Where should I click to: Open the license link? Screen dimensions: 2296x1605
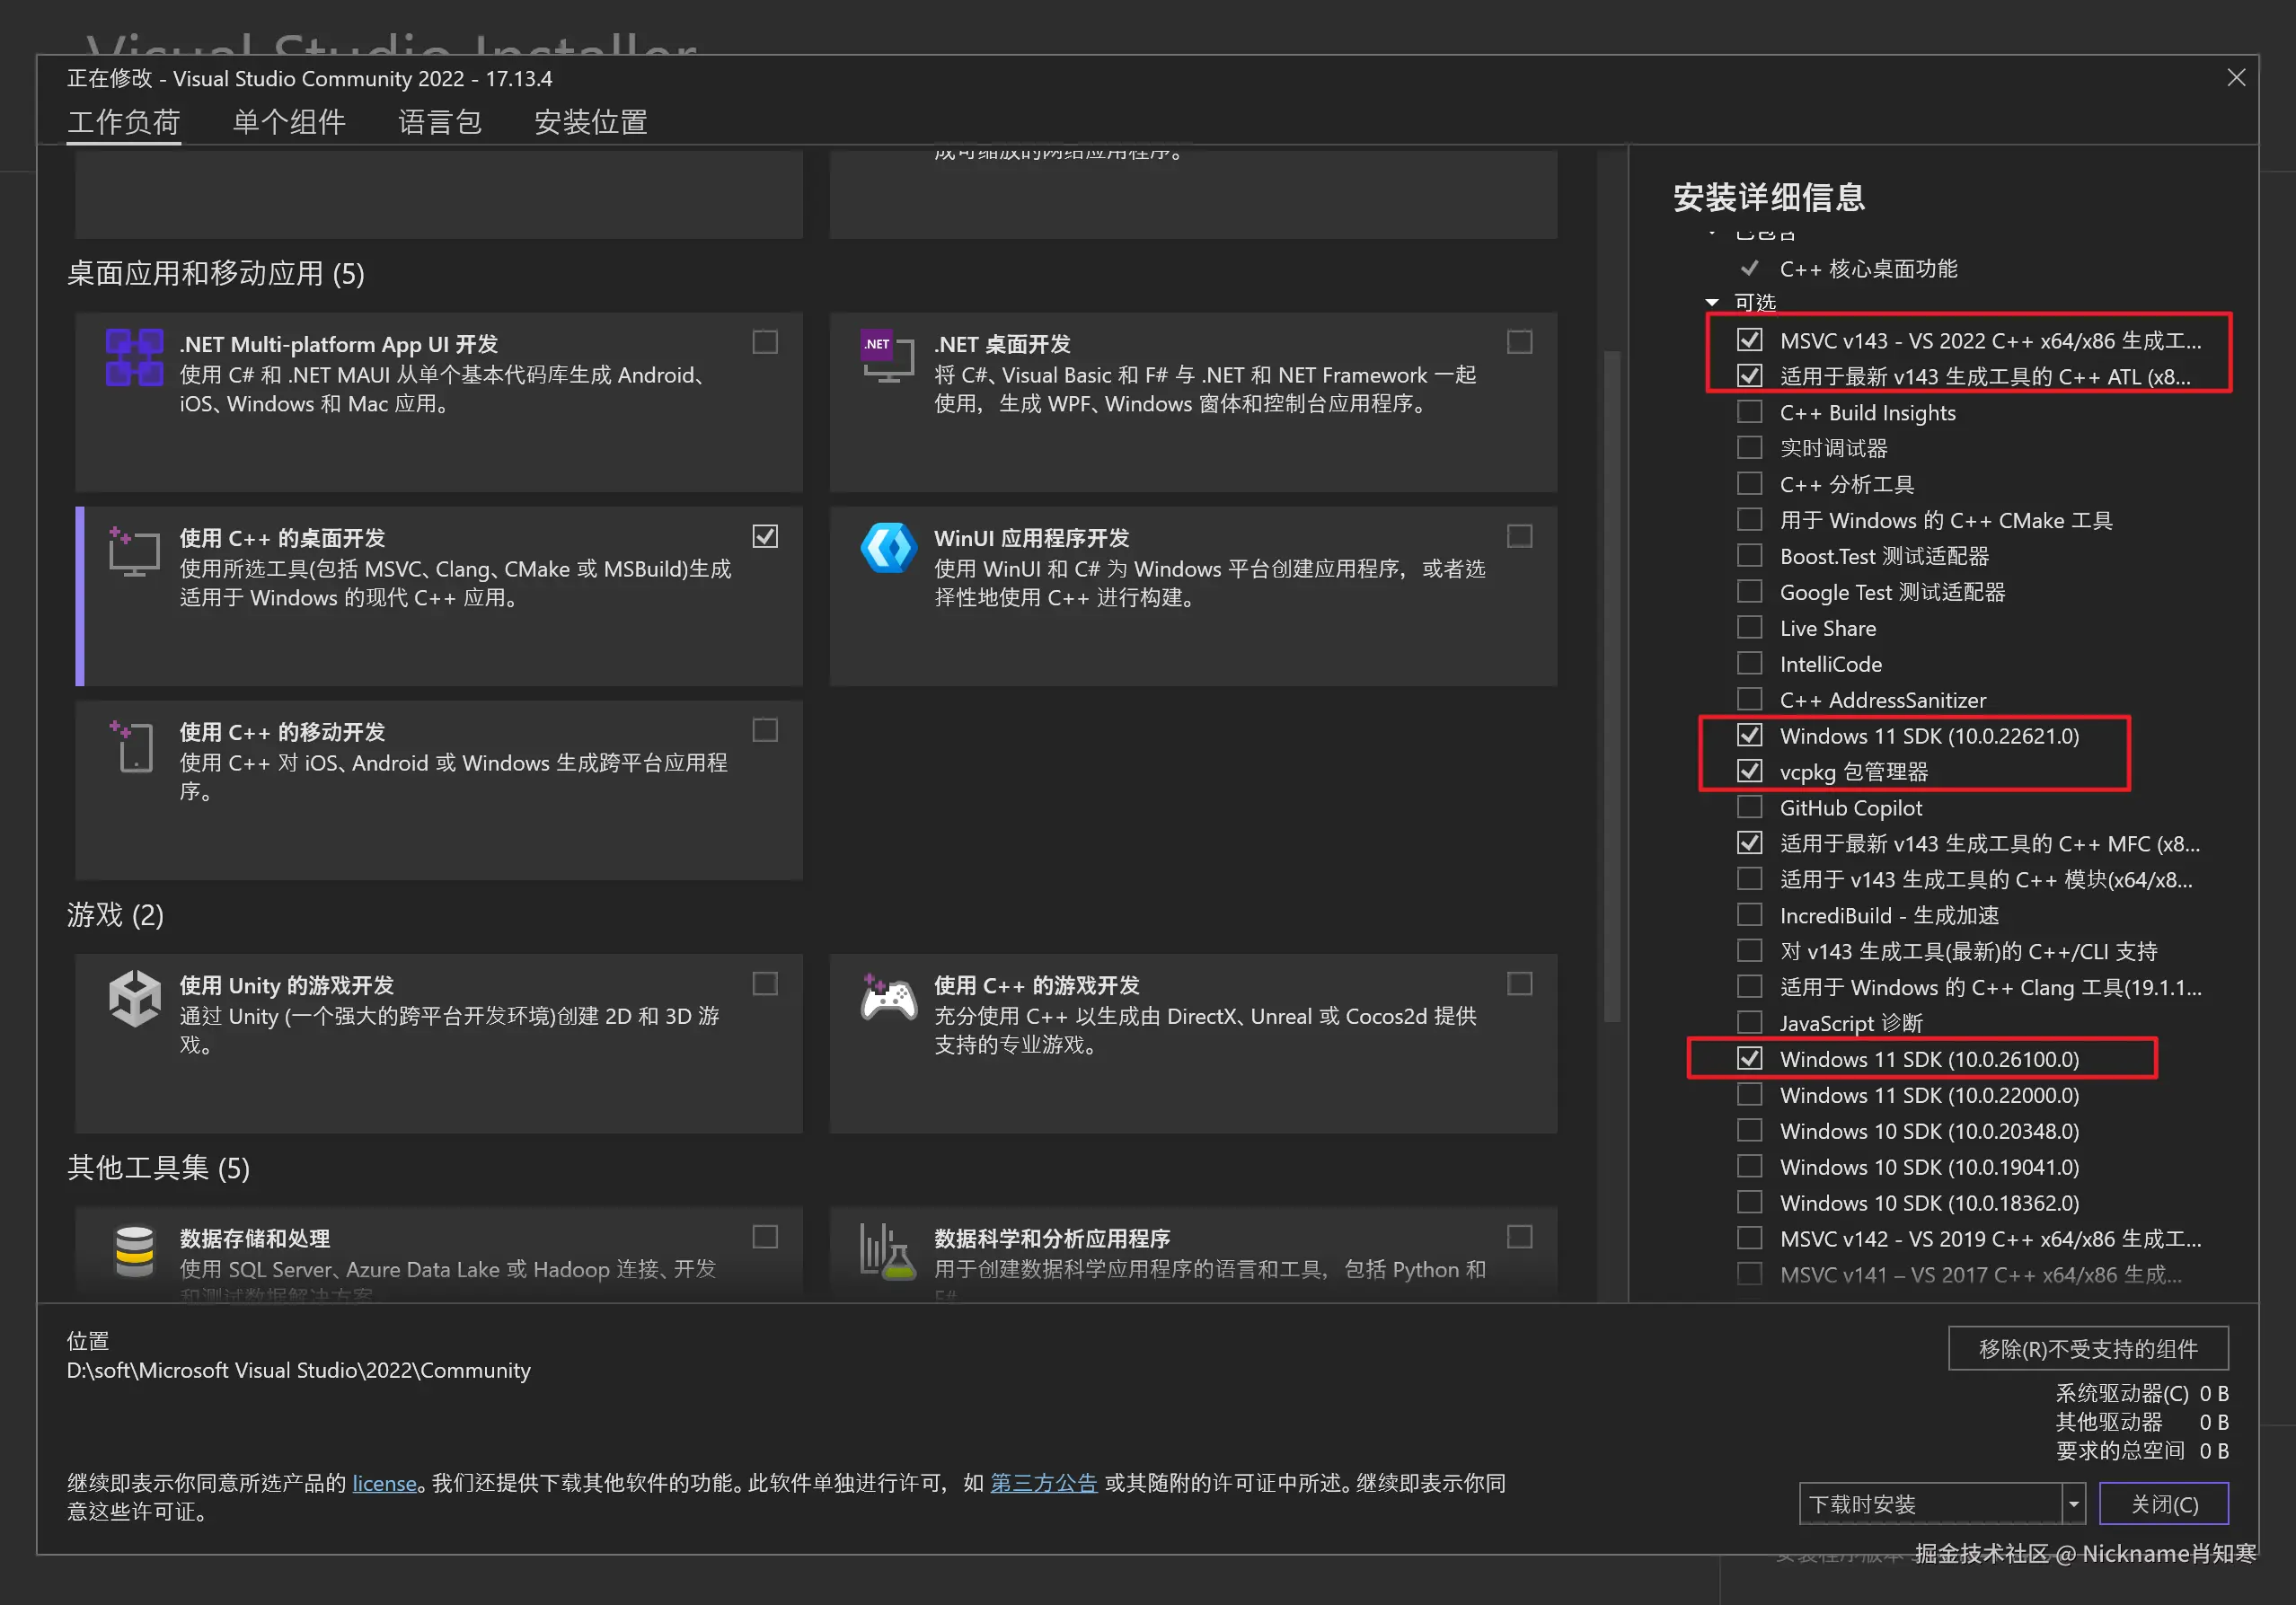(384, 1483)
